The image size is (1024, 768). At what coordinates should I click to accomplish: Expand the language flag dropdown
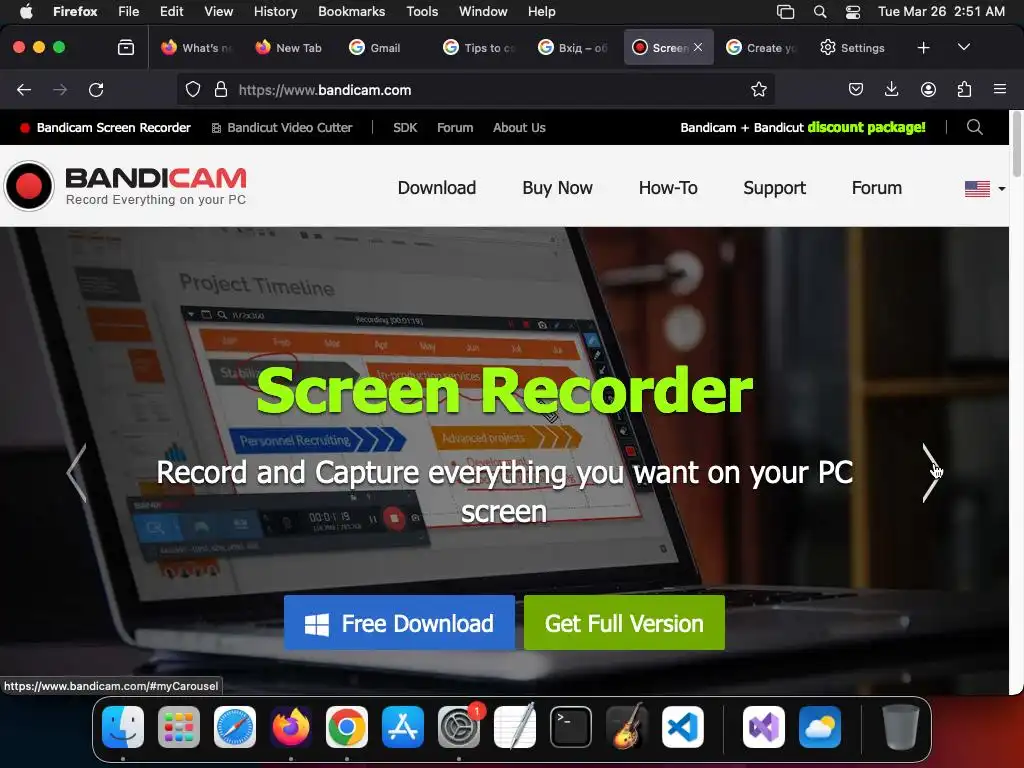985,188
